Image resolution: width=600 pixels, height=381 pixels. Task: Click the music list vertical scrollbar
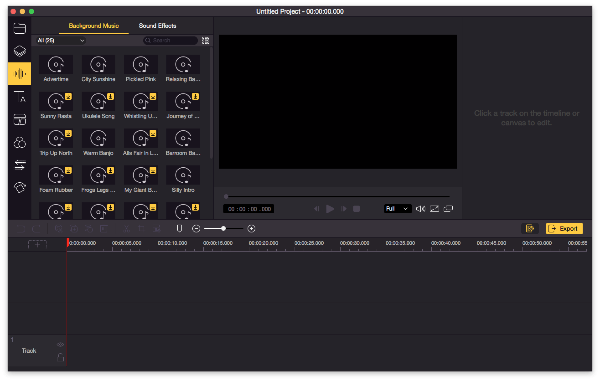coord(211,102)
